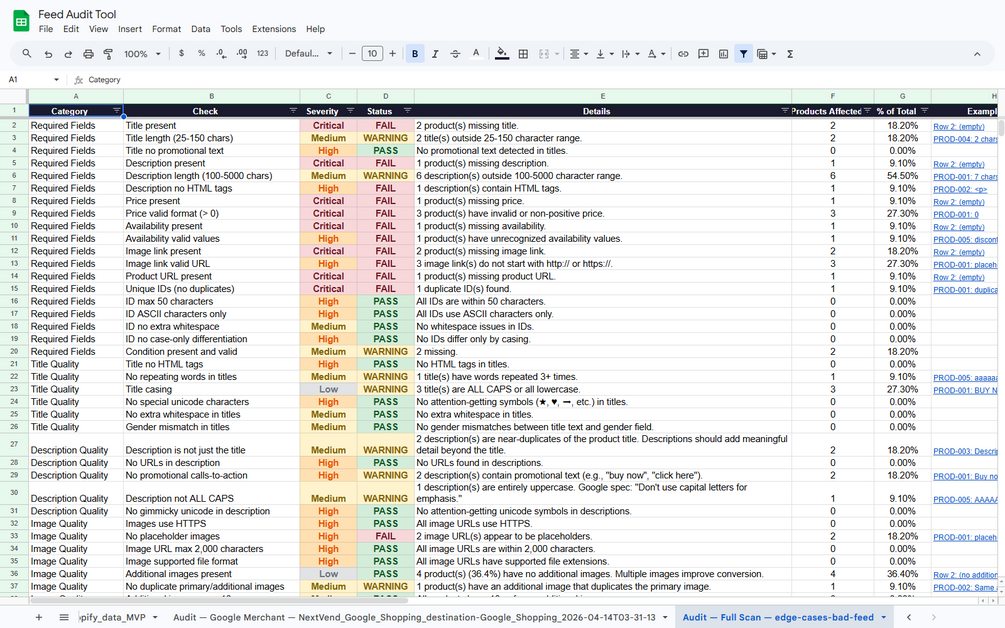This screenshot has width=1005, height=628.
Task: Open the name box dropdown arrow
Action: click(x=56, y=79)
